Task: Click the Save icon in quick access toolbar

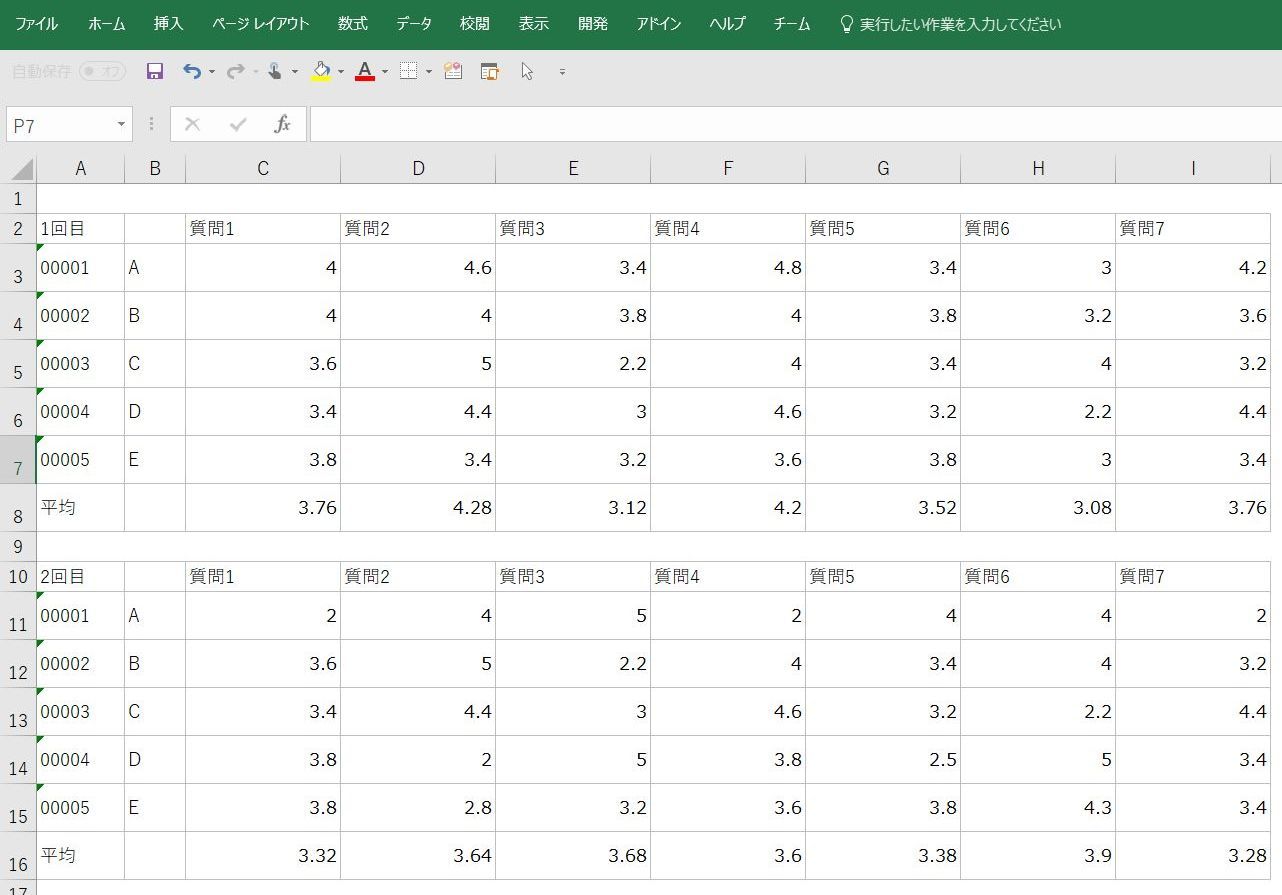Action: [155, 71]
